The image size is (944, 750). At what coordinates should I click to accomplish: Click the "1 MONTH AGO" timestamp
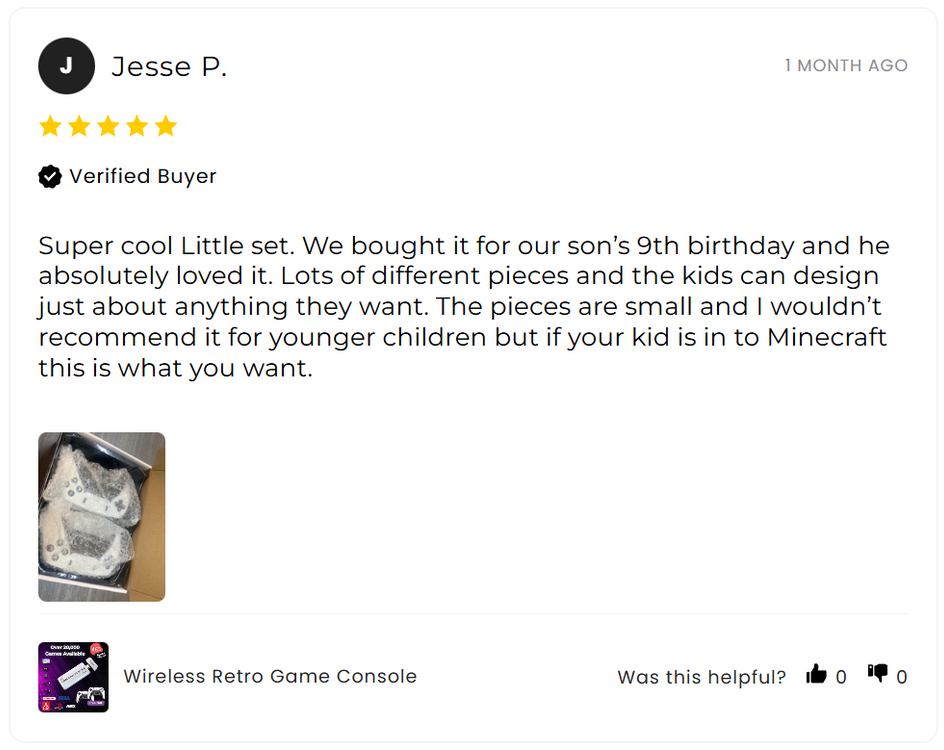[x=846, y=66]
